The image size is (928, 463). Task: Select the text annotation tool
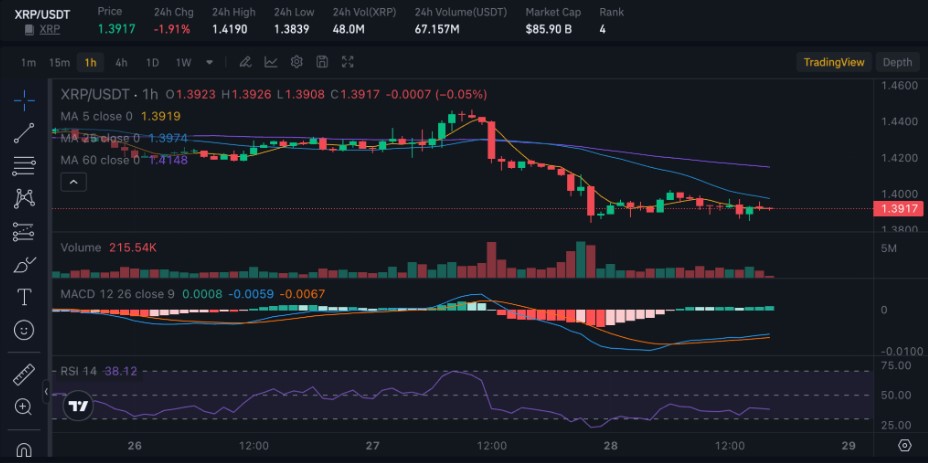(x=24, y=297)
